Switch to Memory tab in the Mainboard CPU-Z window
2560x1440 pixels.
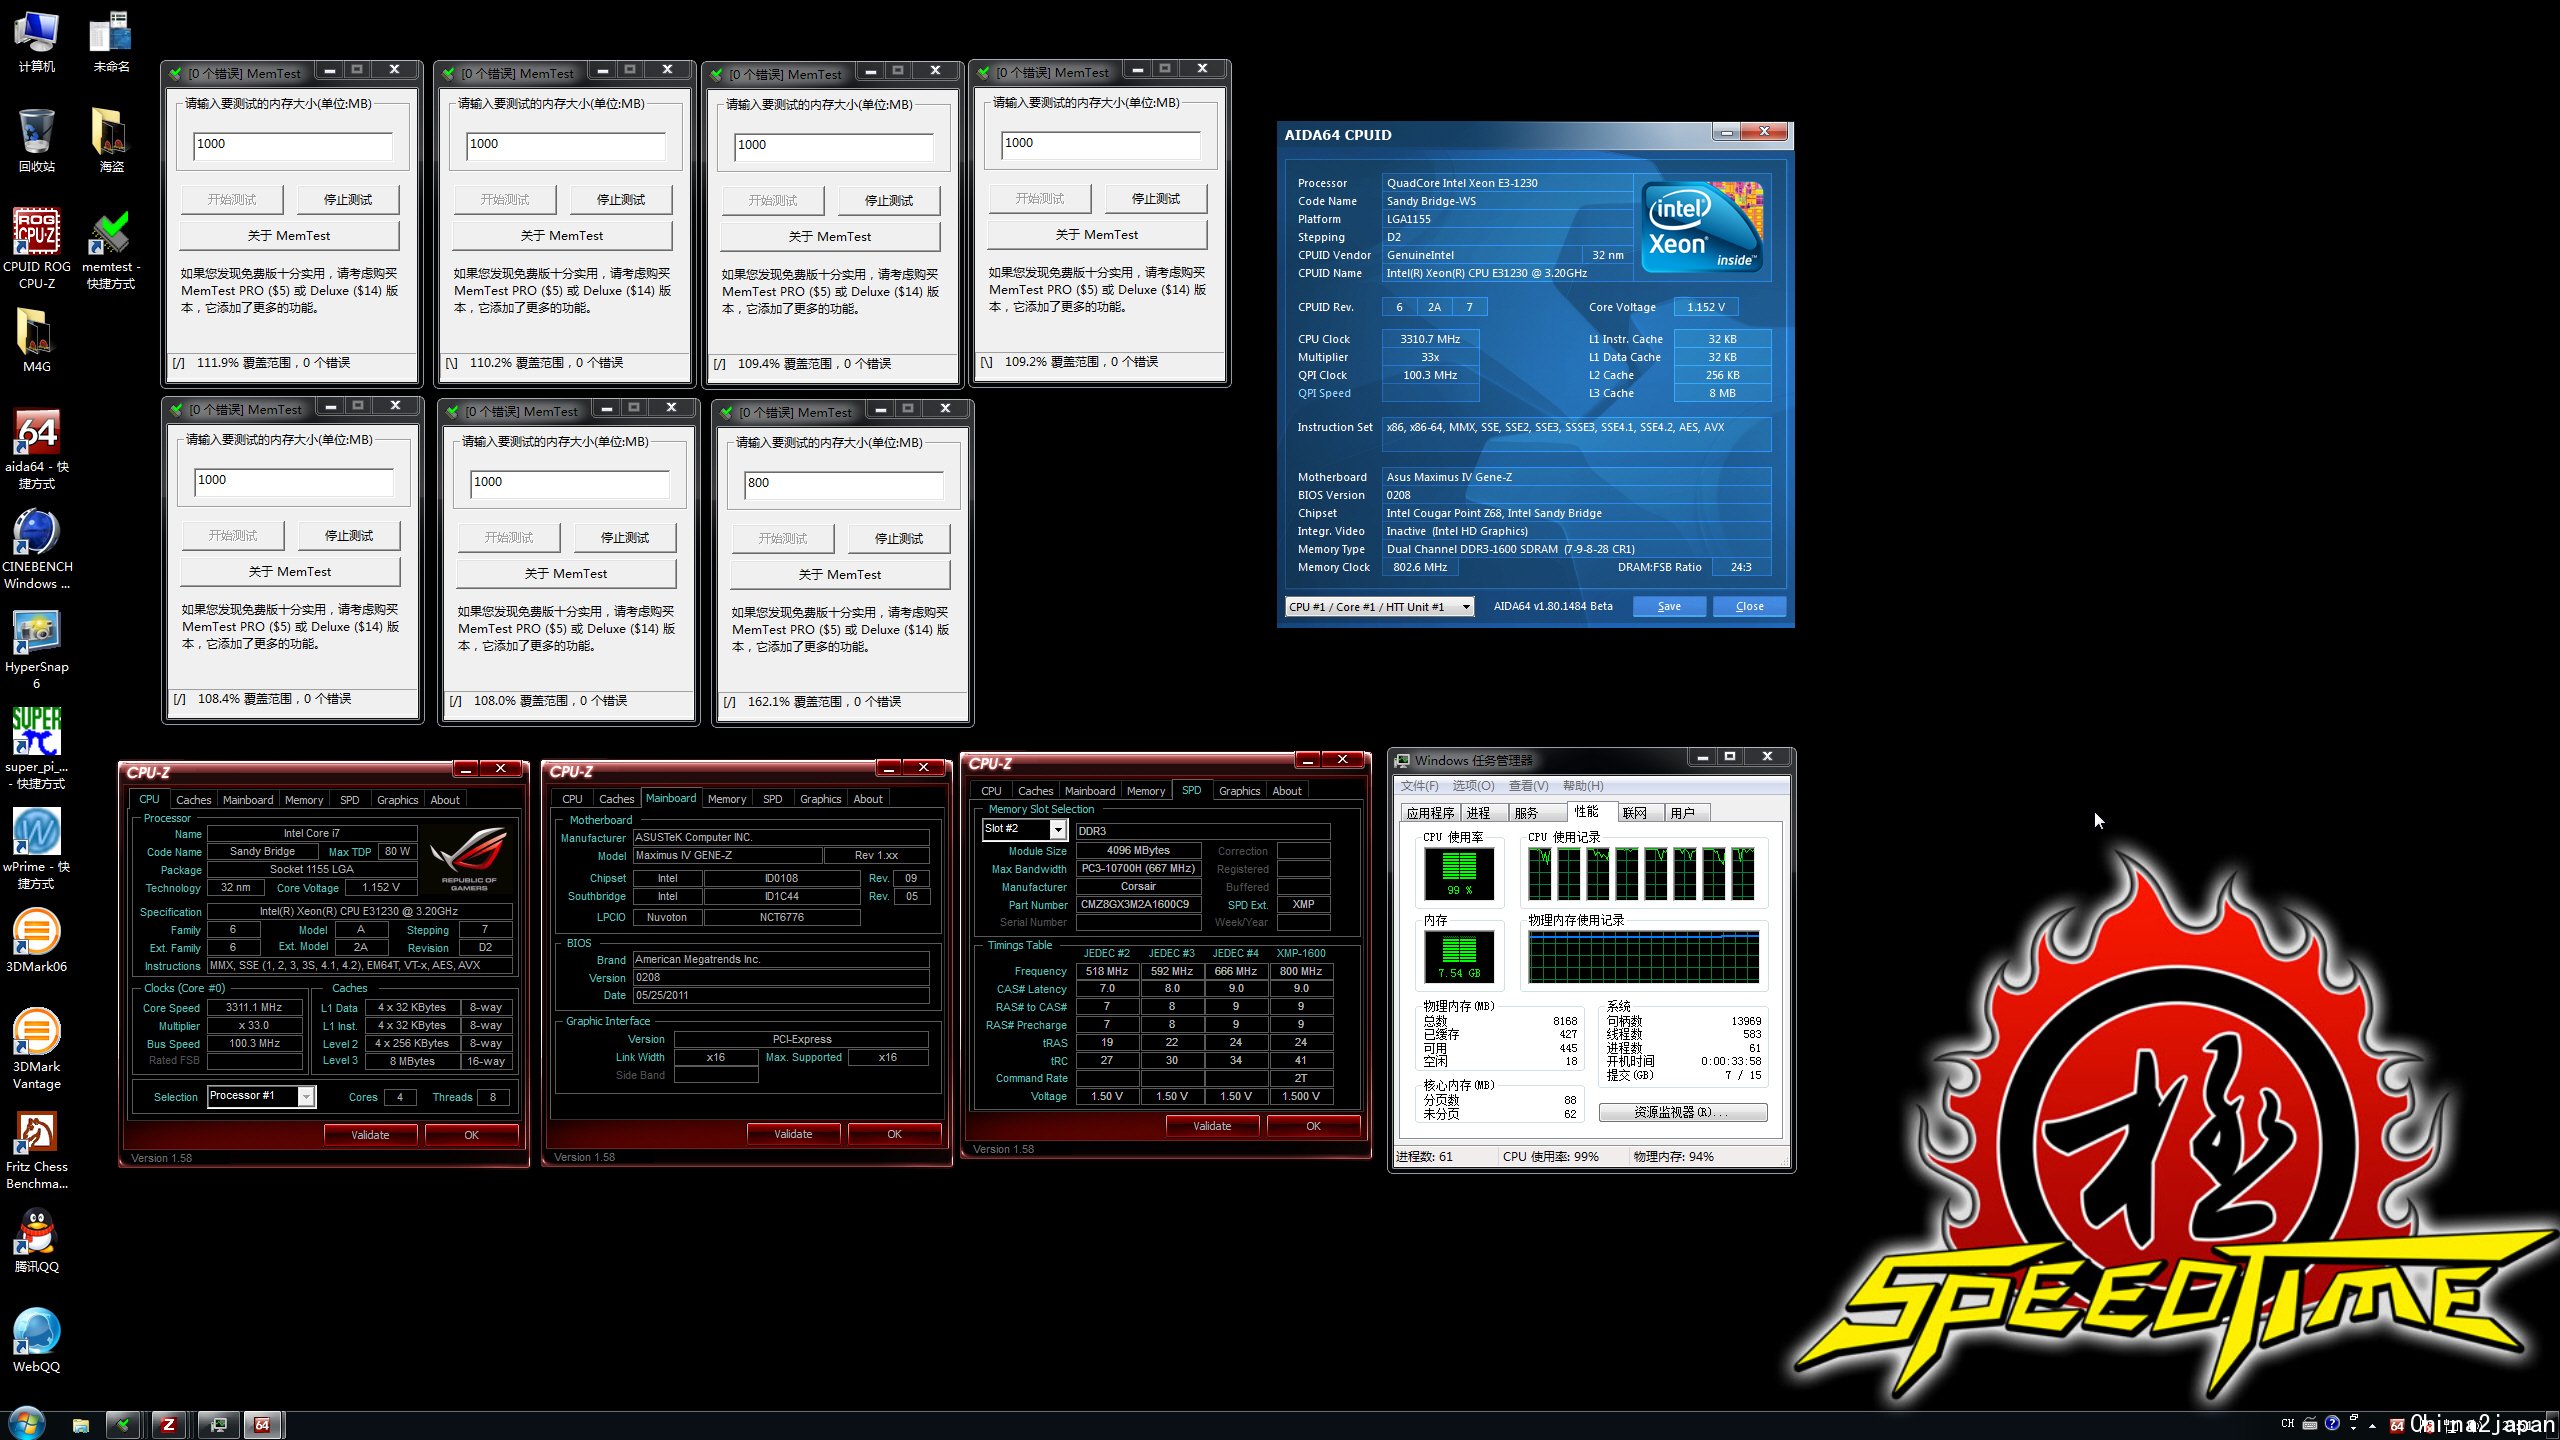click(726, 799)
